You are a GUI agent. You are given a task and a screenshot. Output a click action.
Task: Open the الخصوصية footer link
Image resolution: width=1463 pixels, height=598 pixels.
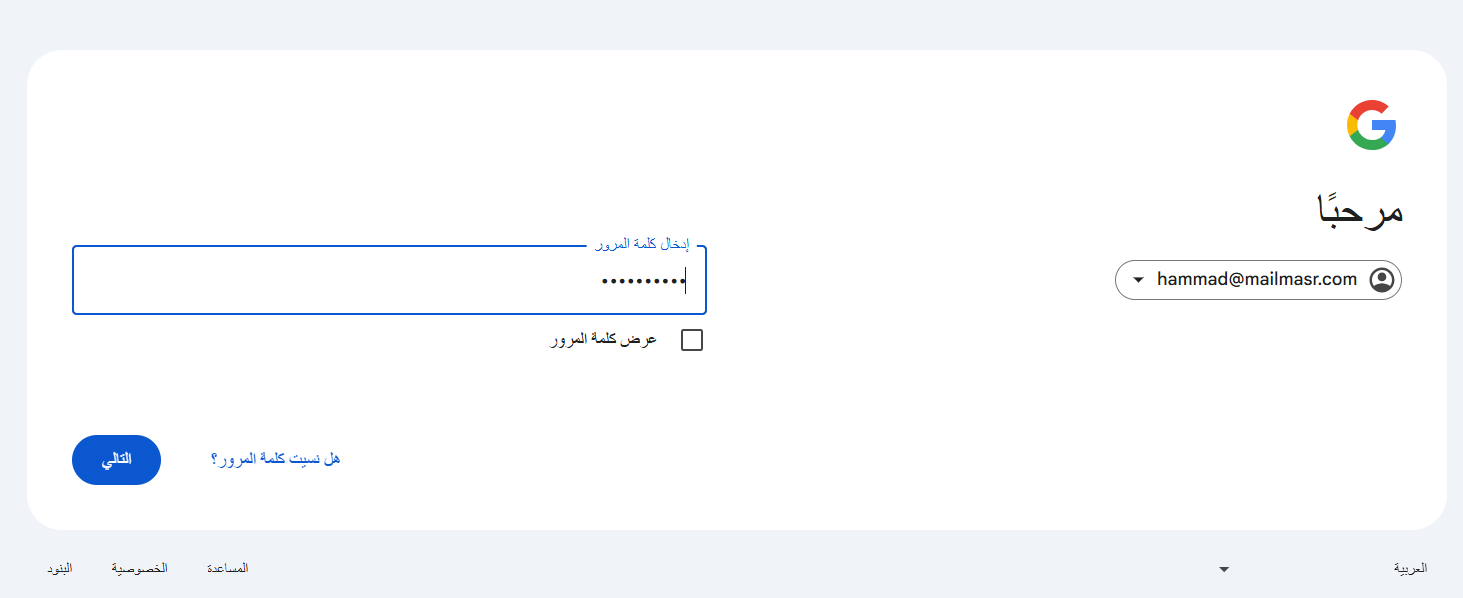140,568
